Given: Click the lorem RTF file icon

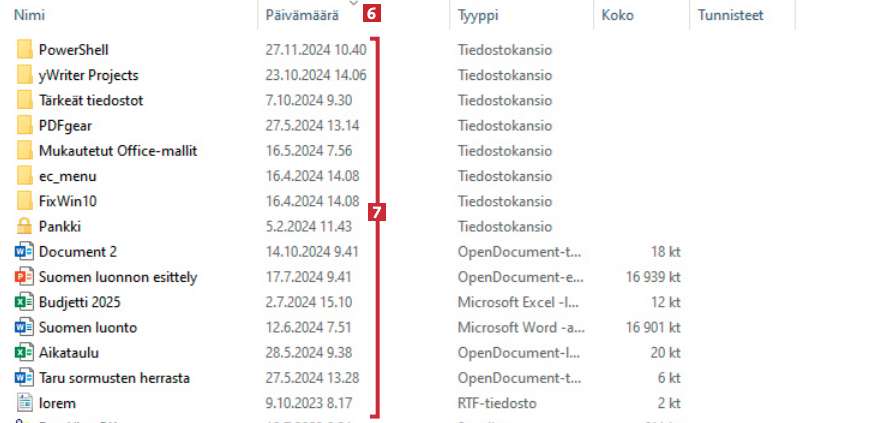Looking at the screenshot, I should (x=25, y=403).
